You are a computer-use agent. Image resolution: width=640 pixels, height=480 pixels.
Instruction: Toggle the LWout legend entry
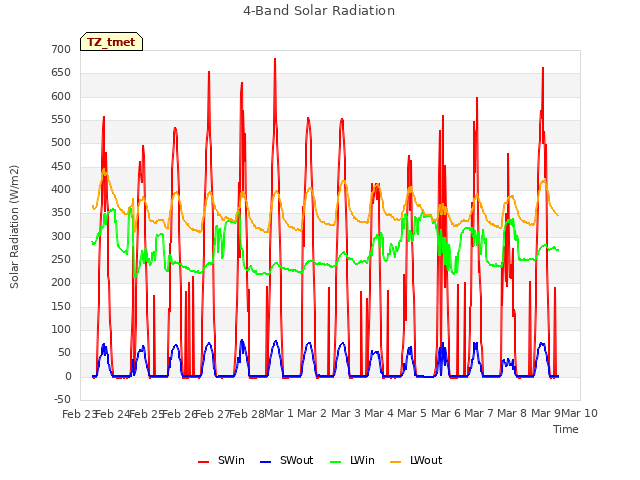pyautogui.click(x=416, y=460)
